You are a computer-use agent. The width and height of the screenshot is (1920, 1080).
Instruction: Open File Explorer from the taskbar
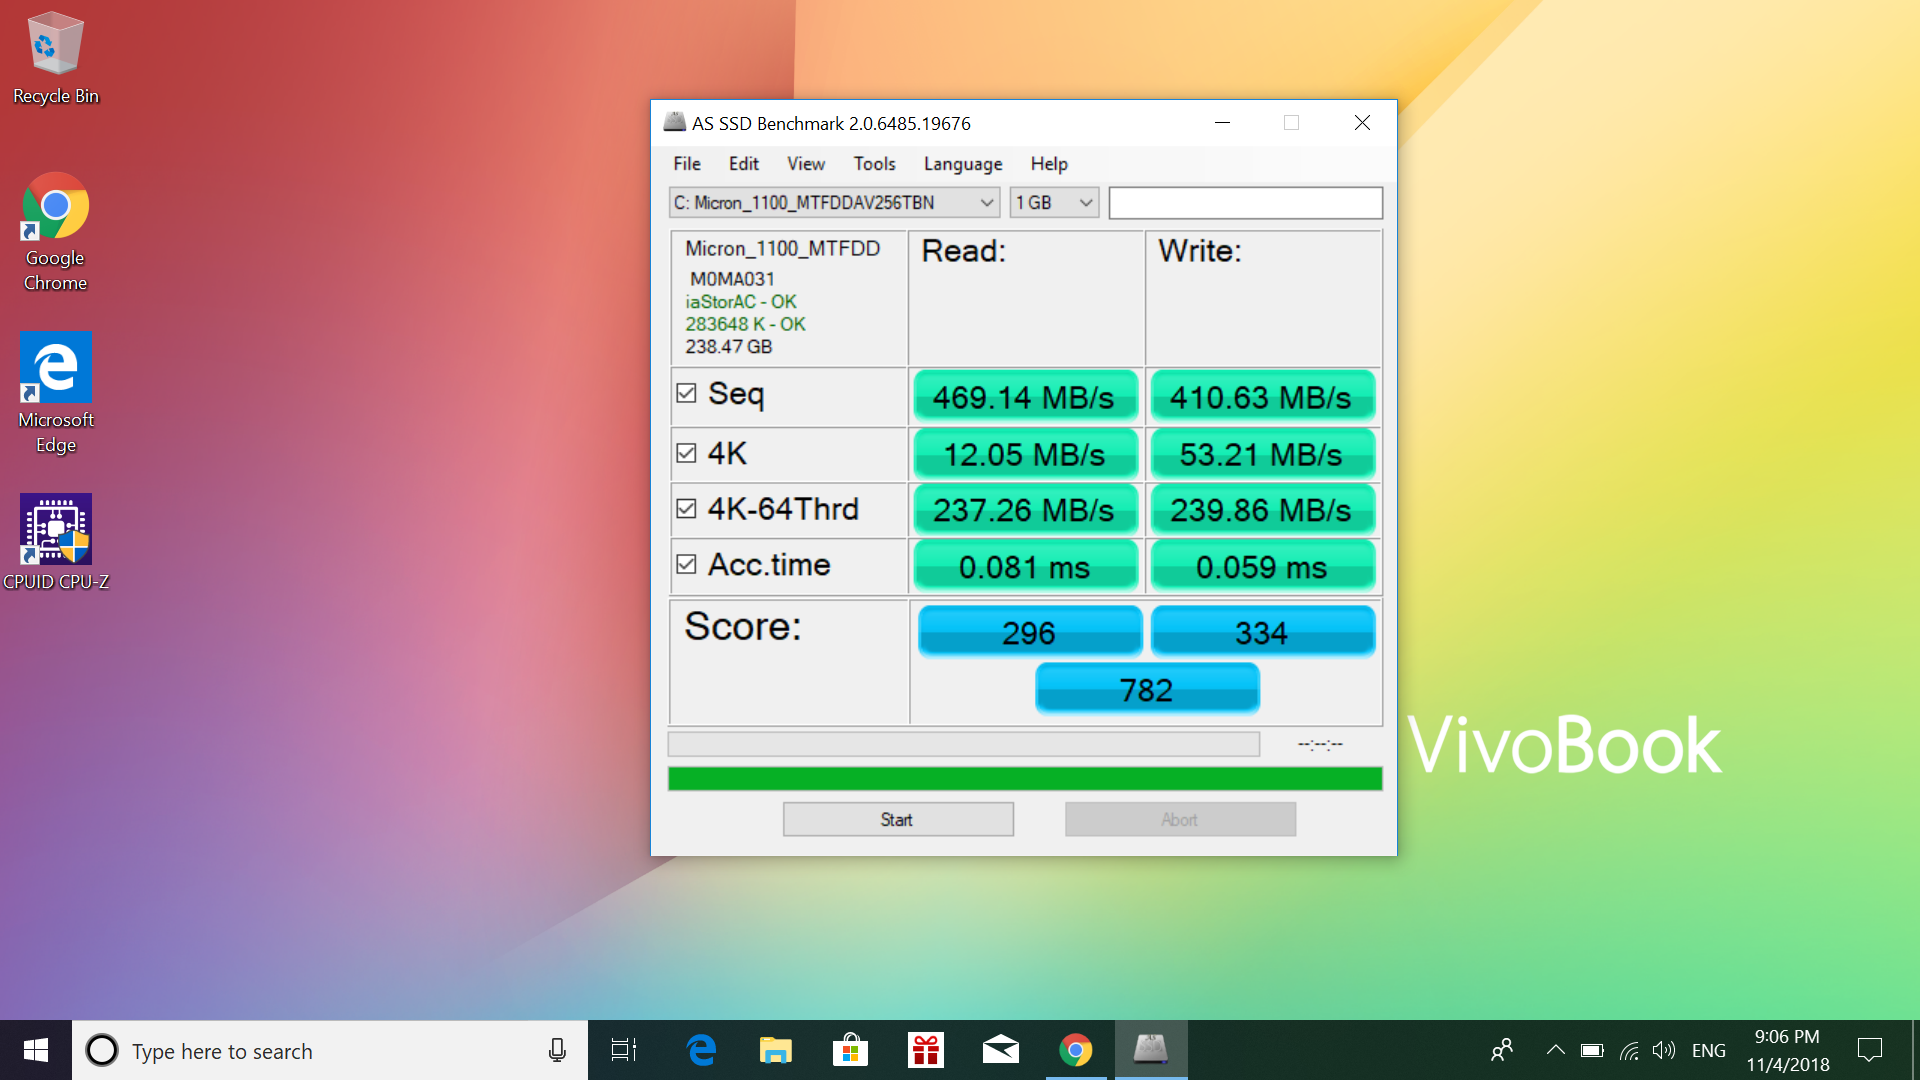[775, 1050]
